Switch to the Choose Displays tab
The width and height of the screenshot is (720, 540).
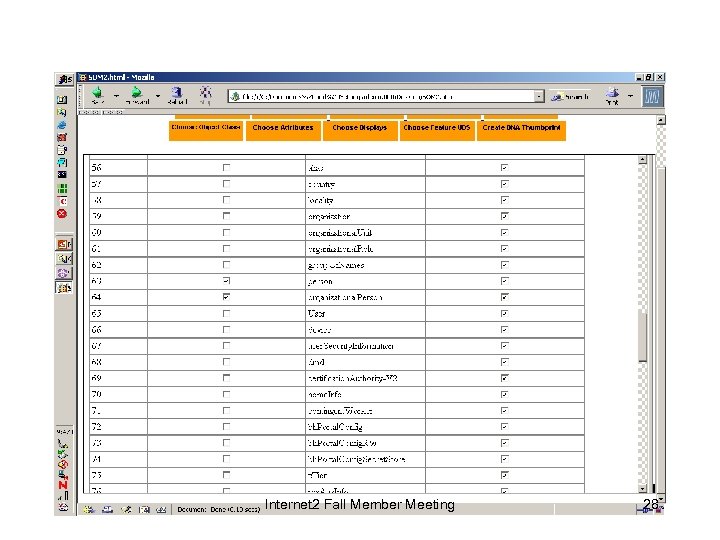(x=360, y=130)
